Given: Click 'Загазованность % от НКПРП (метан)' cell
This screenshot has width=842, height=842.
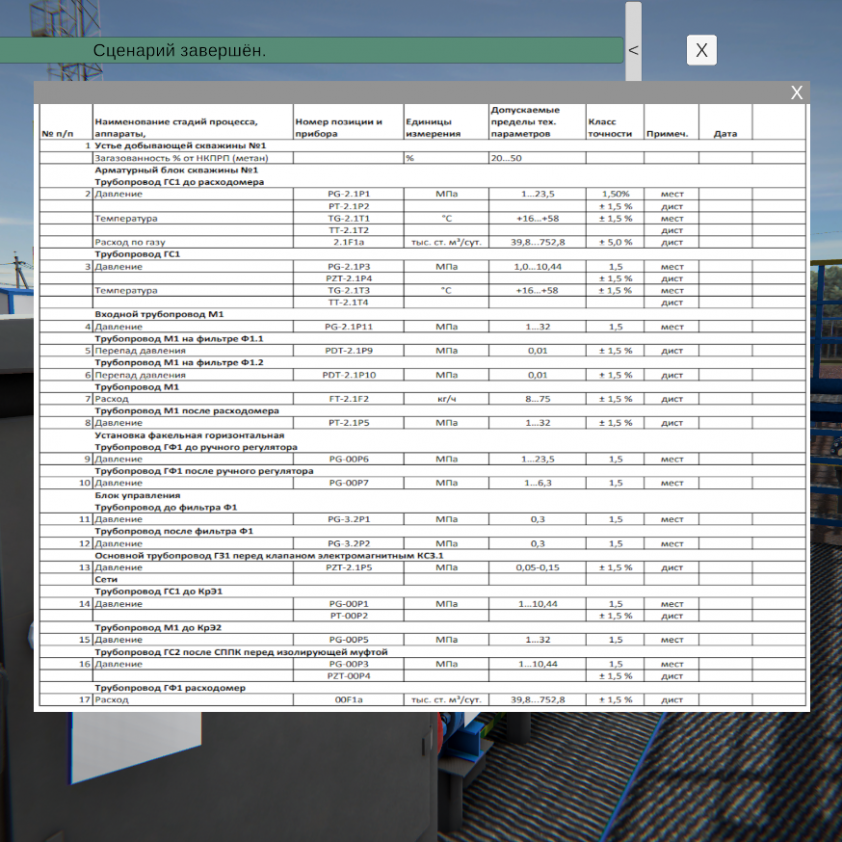Looking at the screenshot, I should (182, 158).
